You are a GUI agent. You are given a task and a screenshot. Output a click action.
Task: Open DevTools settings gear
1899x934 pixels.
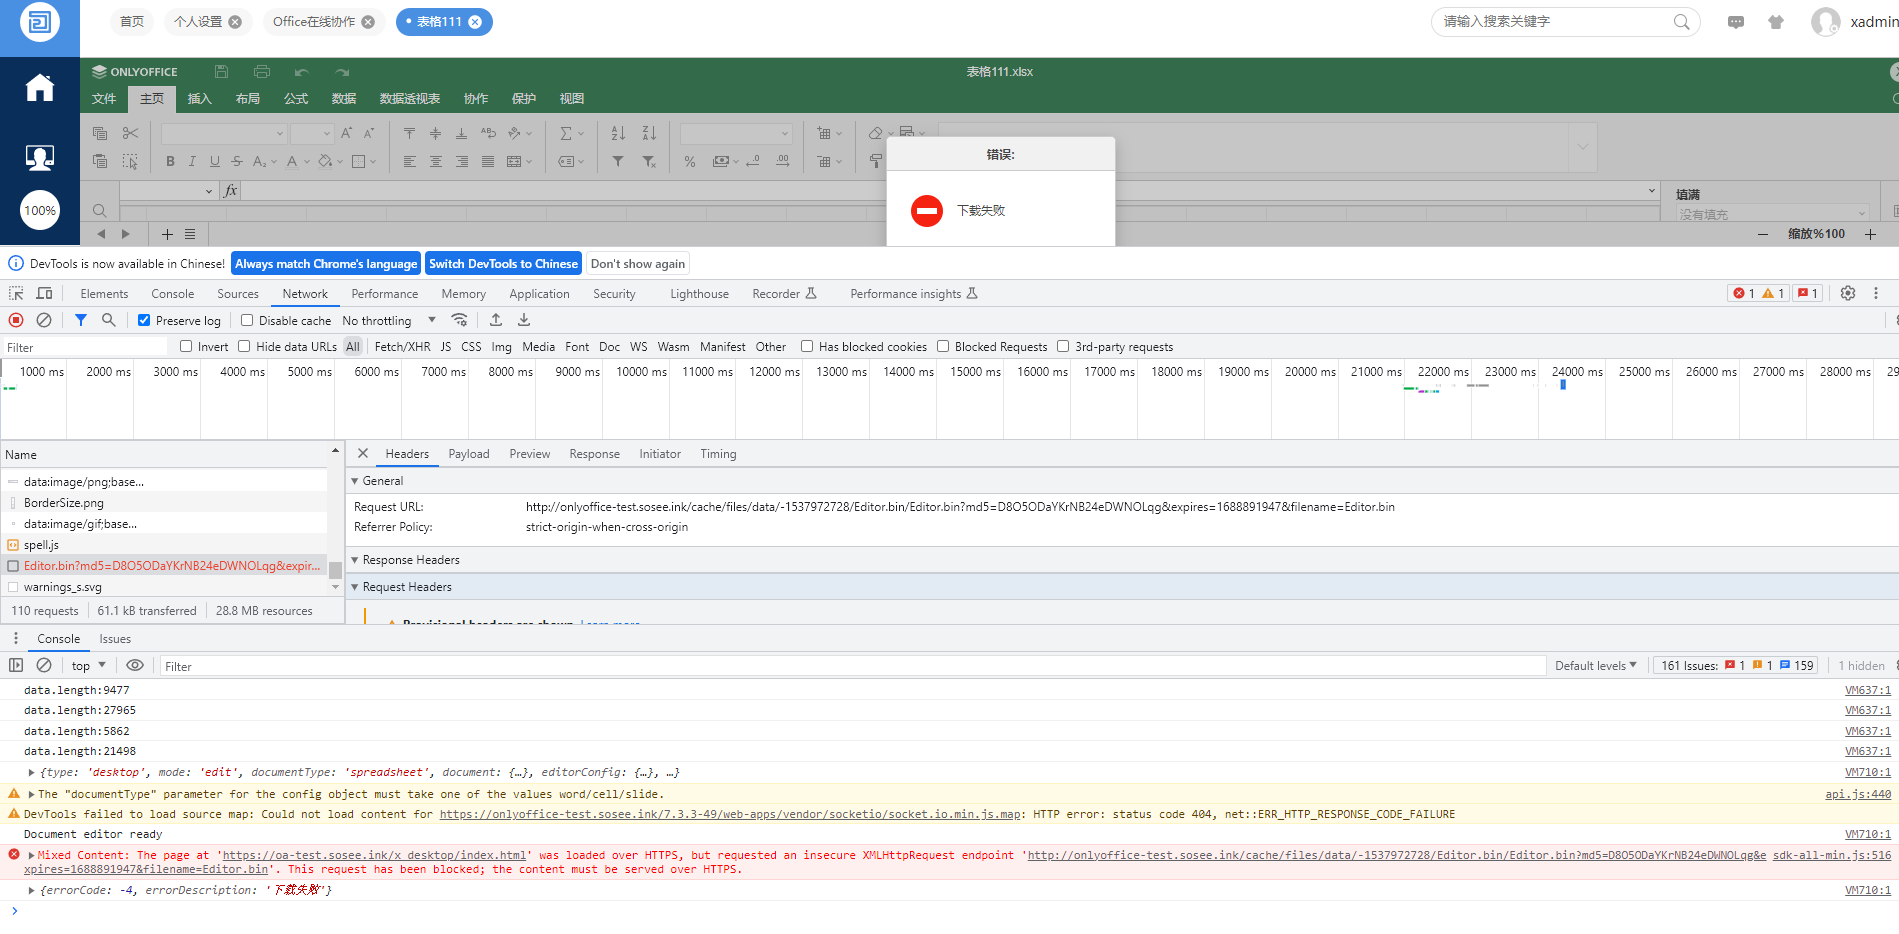(x=1848, y=293)
